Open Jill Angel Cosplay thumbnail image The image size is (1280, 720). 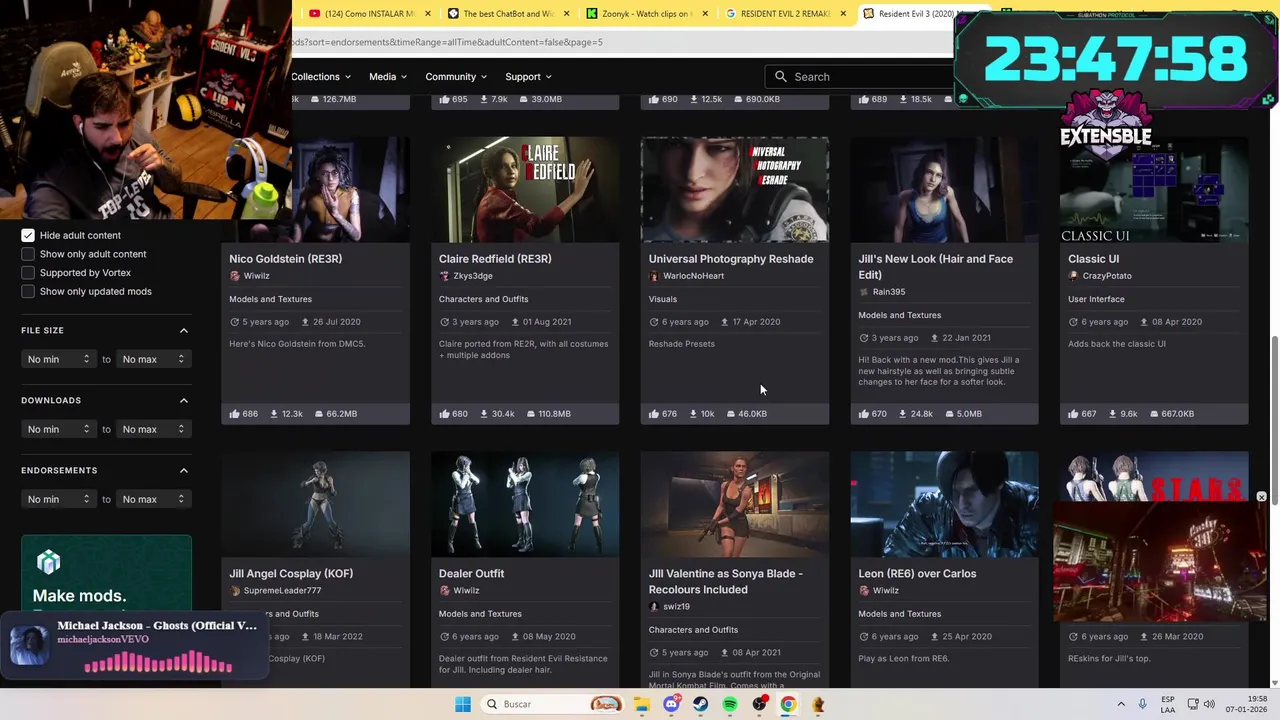315,504
